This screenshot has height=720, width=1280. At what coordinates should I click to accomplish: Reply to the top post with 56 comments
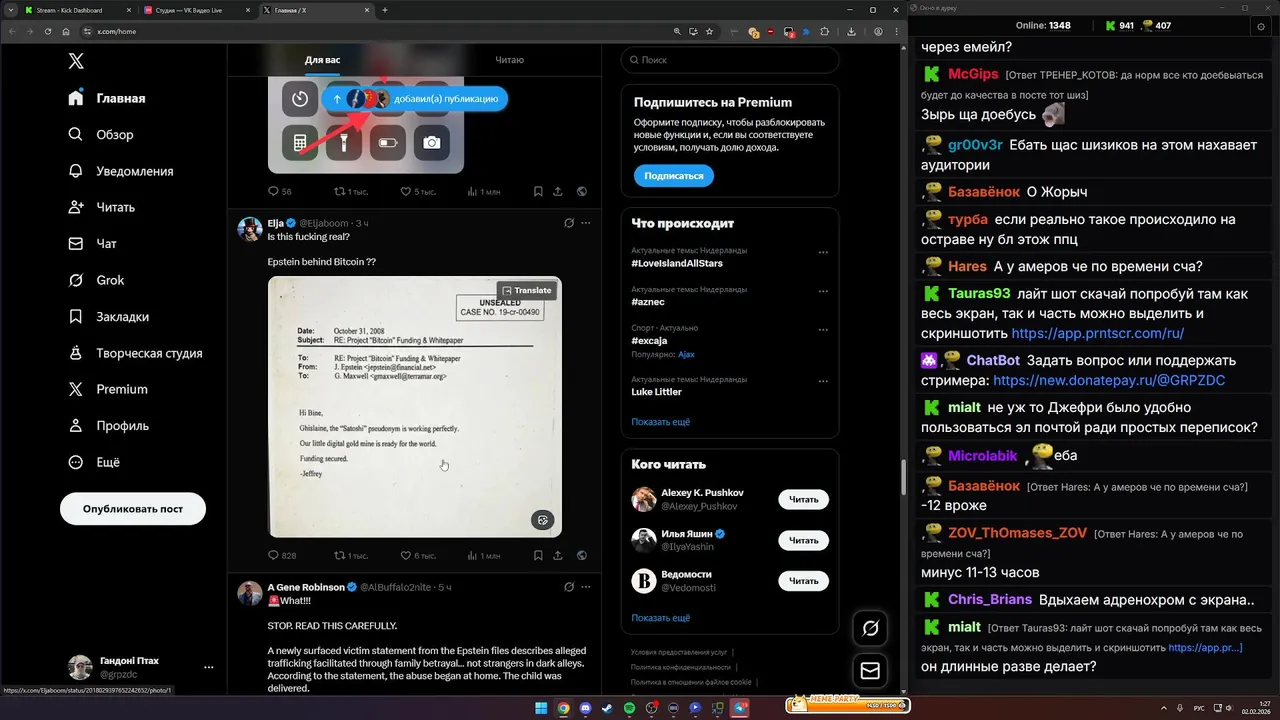[280, 191]
